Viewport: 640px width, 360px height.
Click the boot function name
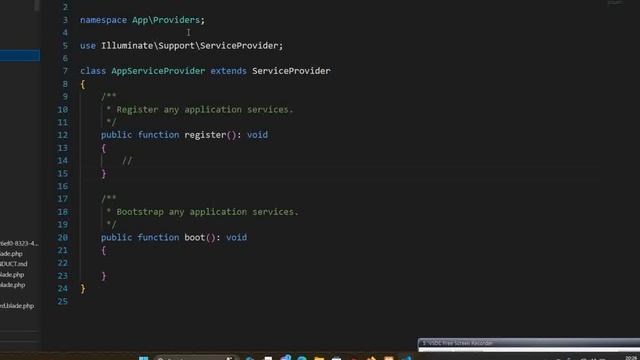(195, 238)
